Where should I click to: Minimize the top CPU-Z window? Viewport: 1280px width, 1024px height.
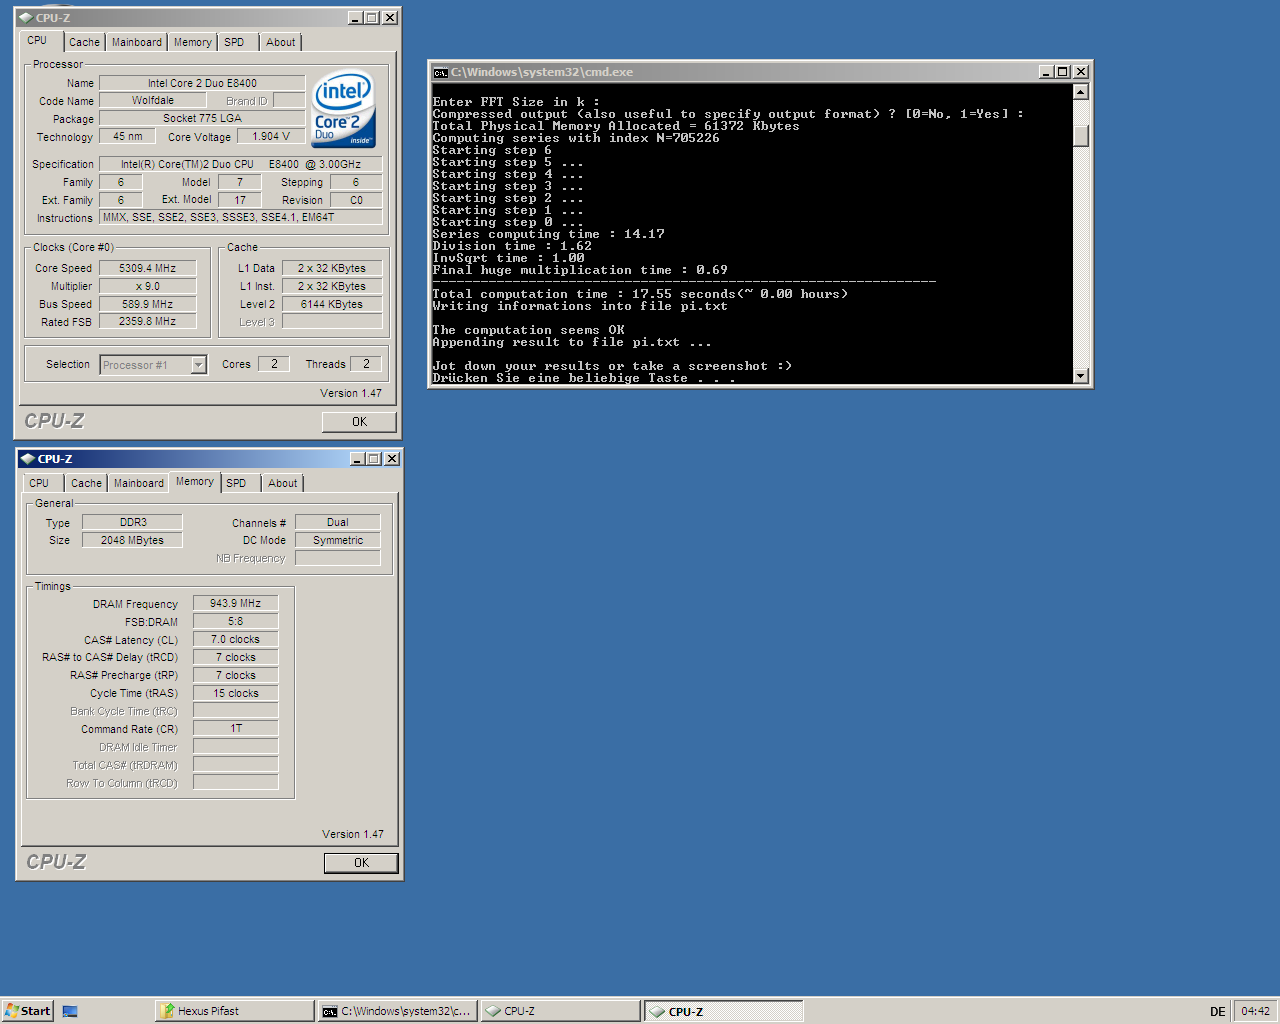[355, 18]
